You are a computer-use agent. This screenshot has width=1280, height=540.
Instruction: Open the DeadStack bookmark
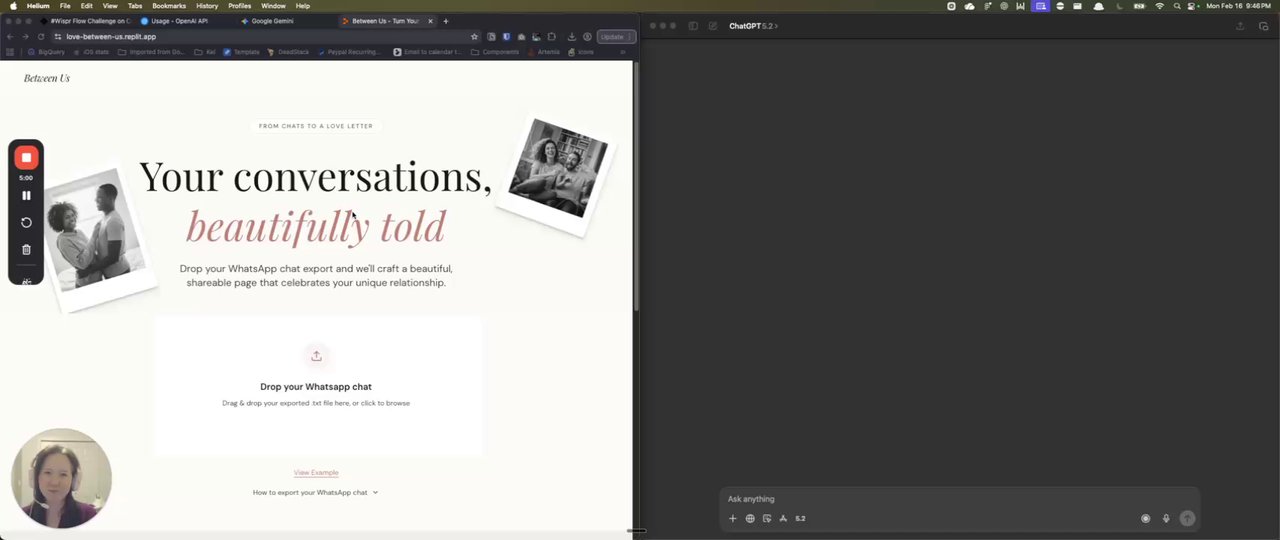pyautogui.click(x=289, y=52)
